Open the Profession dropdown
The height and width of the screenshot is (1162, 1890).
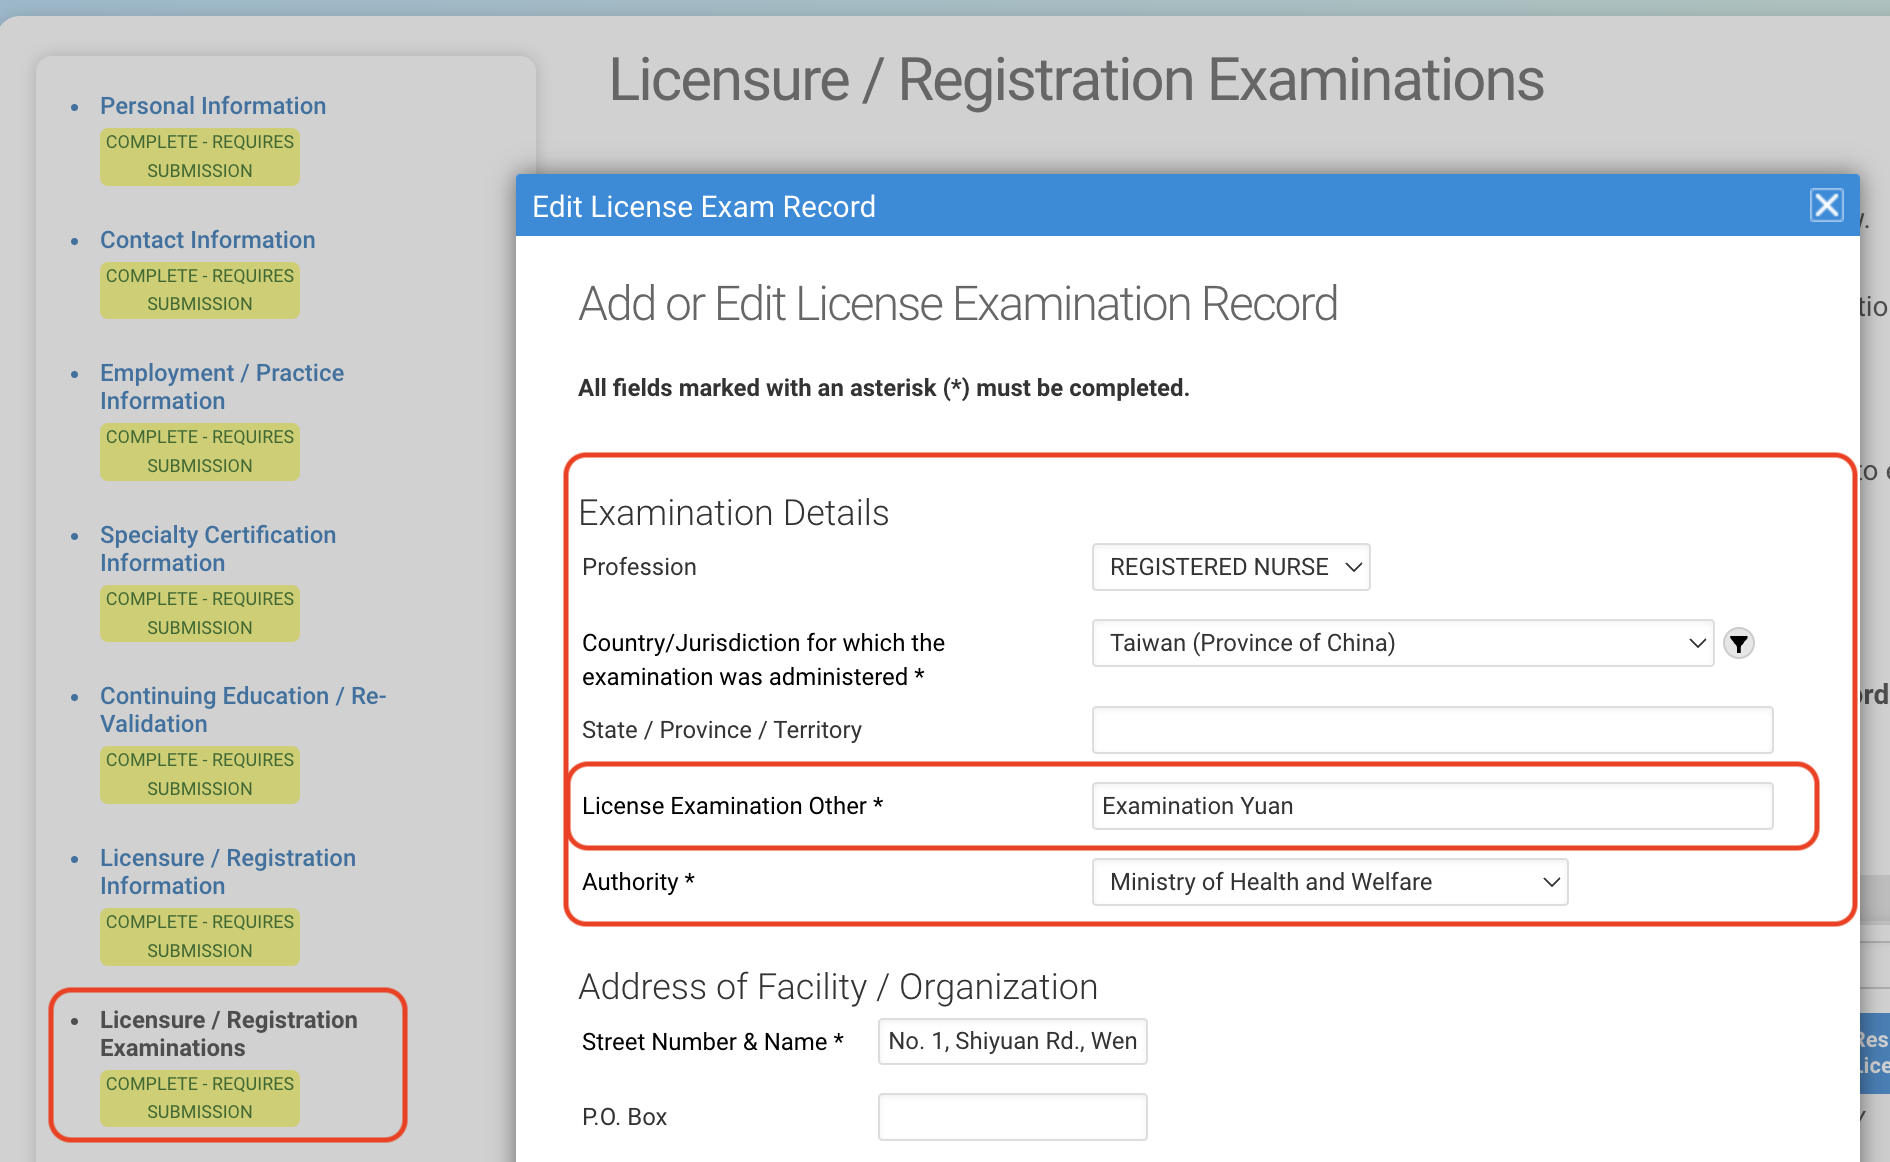(1230, 567)
